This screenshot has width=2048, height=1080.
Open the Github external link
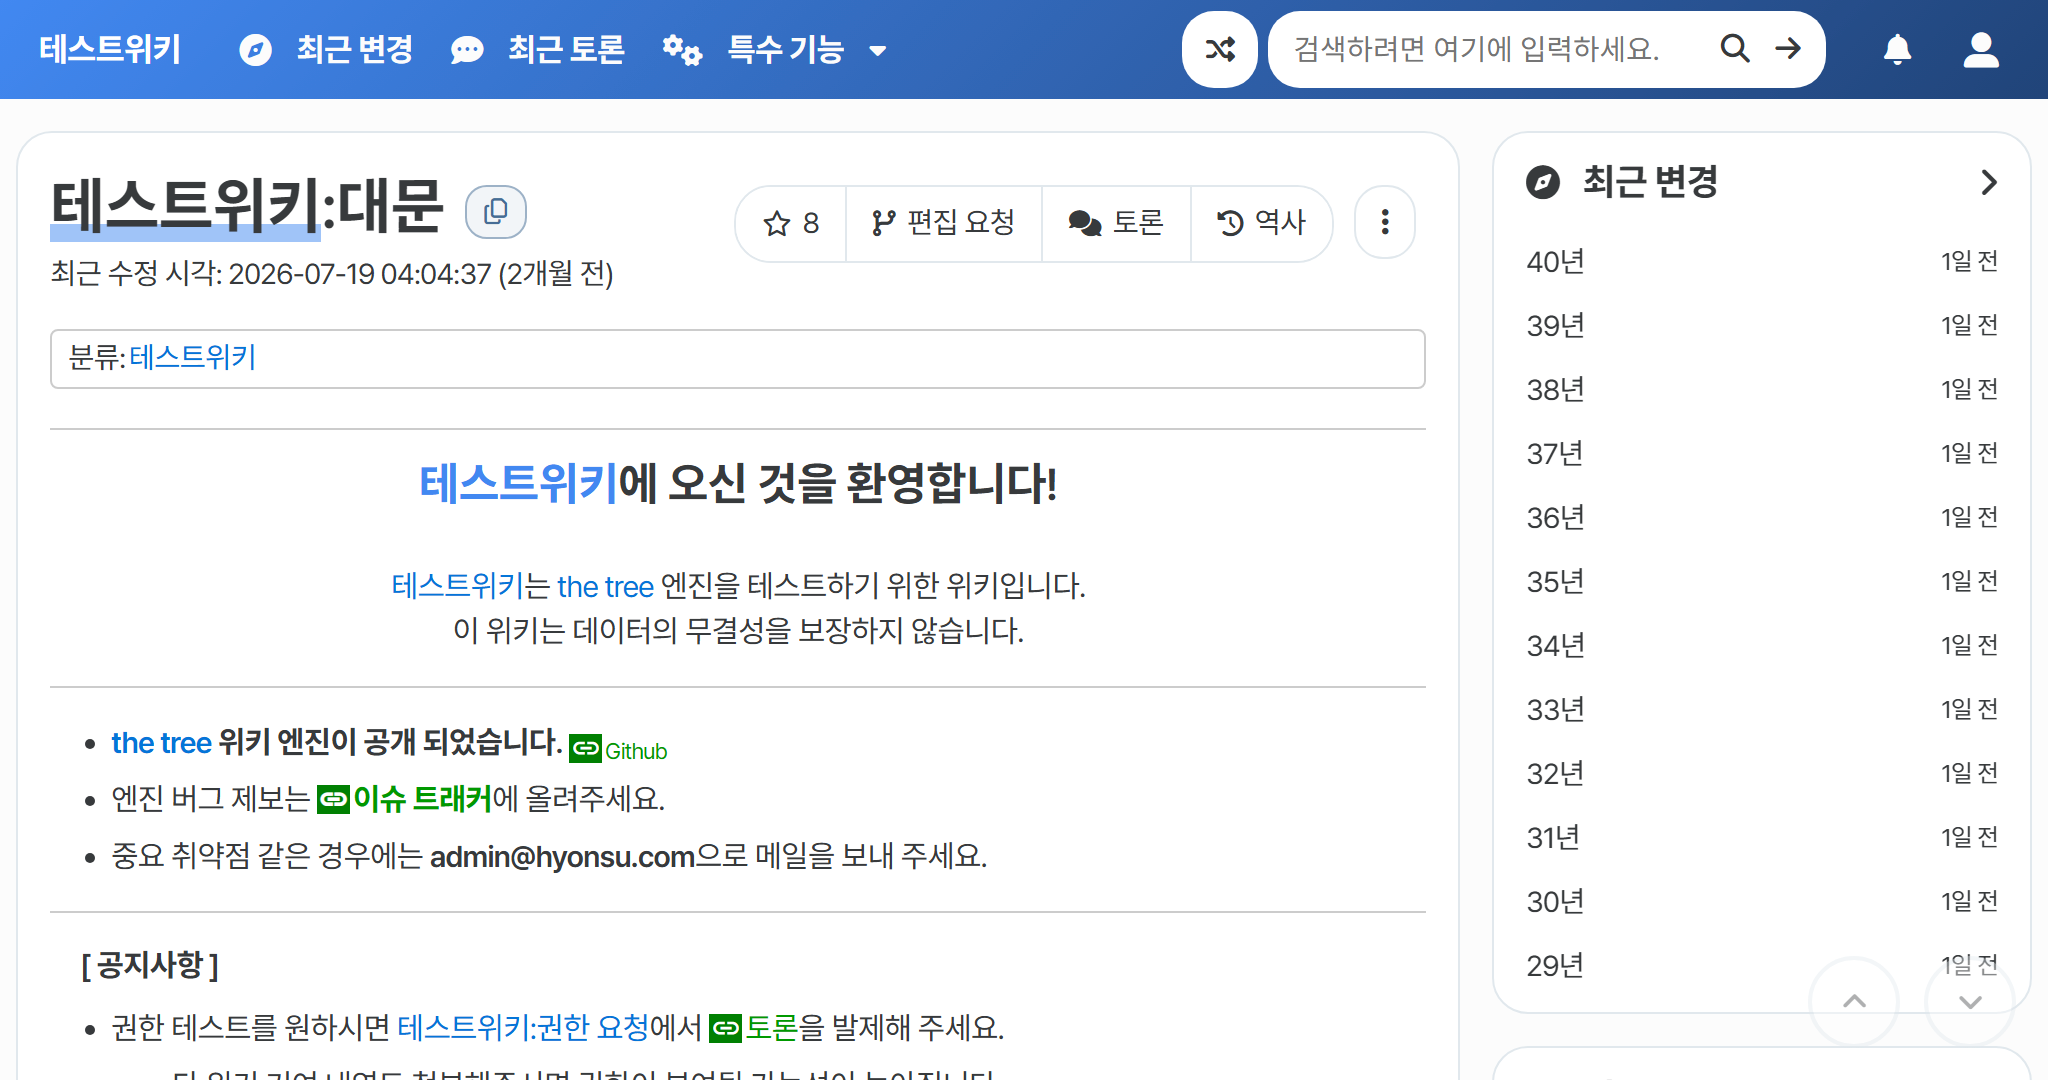[618, 750]
